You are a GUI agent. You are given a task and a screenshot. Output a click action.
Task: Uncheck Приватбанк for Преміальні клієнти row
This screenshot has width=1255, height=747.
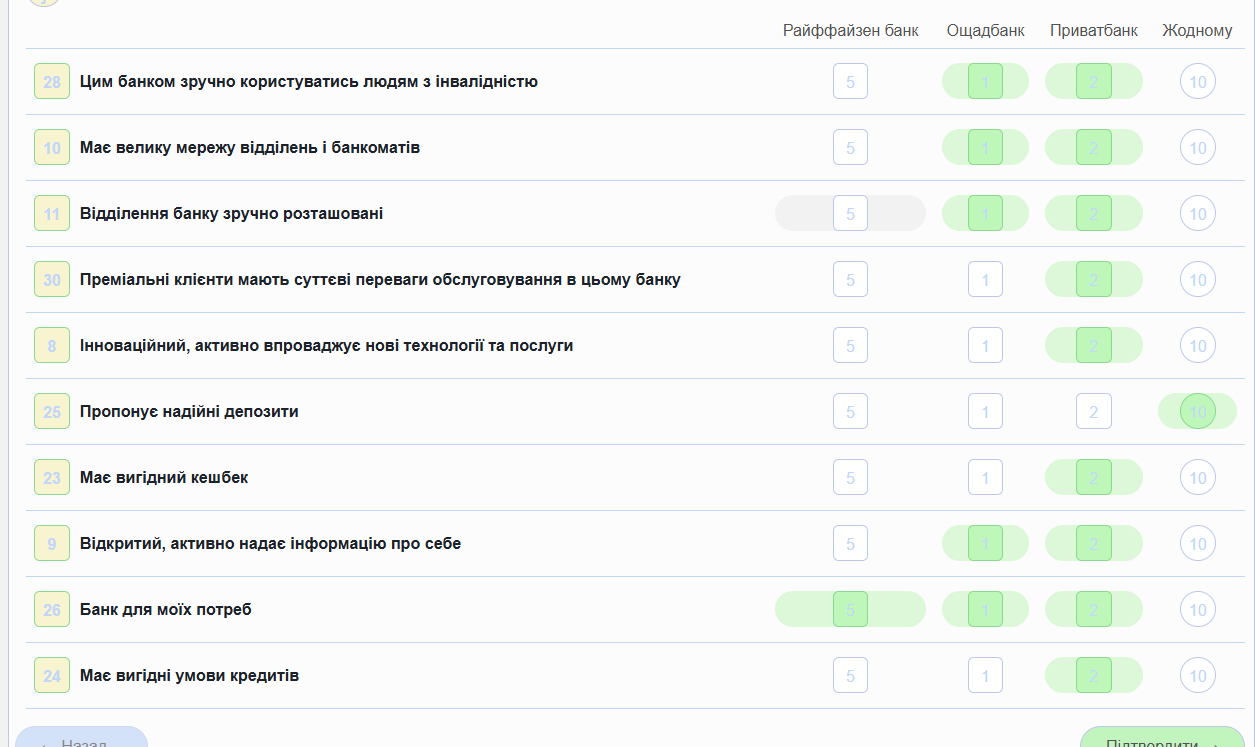click(x=1094, y=279)
